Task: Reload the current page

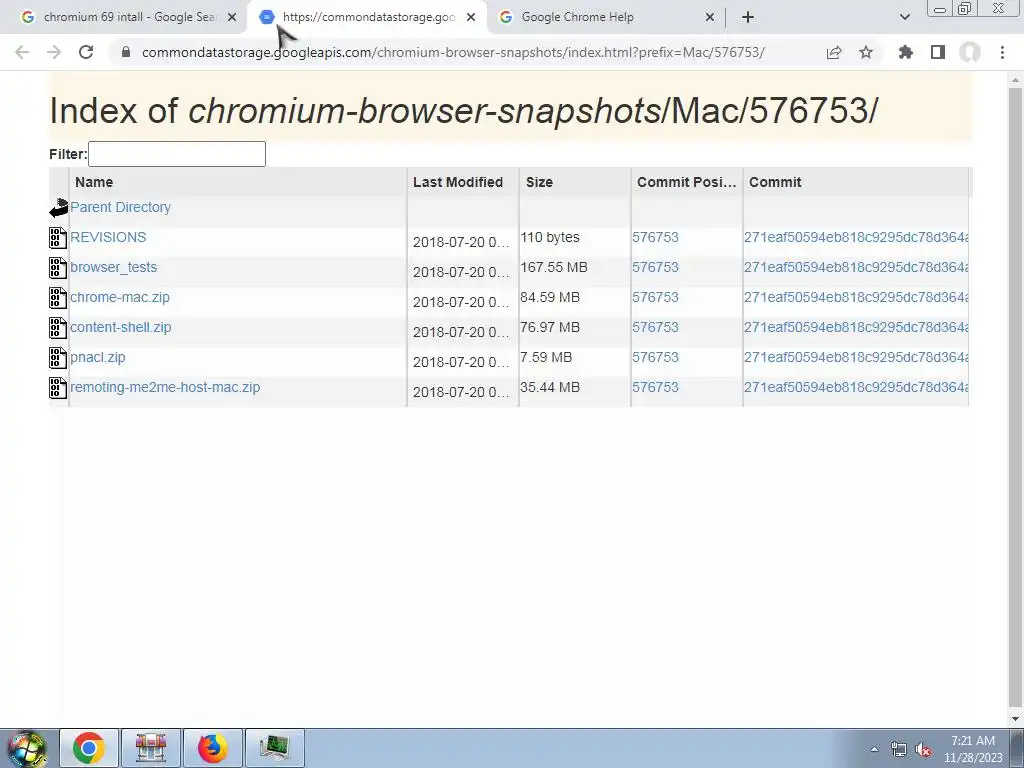Action: [86, 52]
